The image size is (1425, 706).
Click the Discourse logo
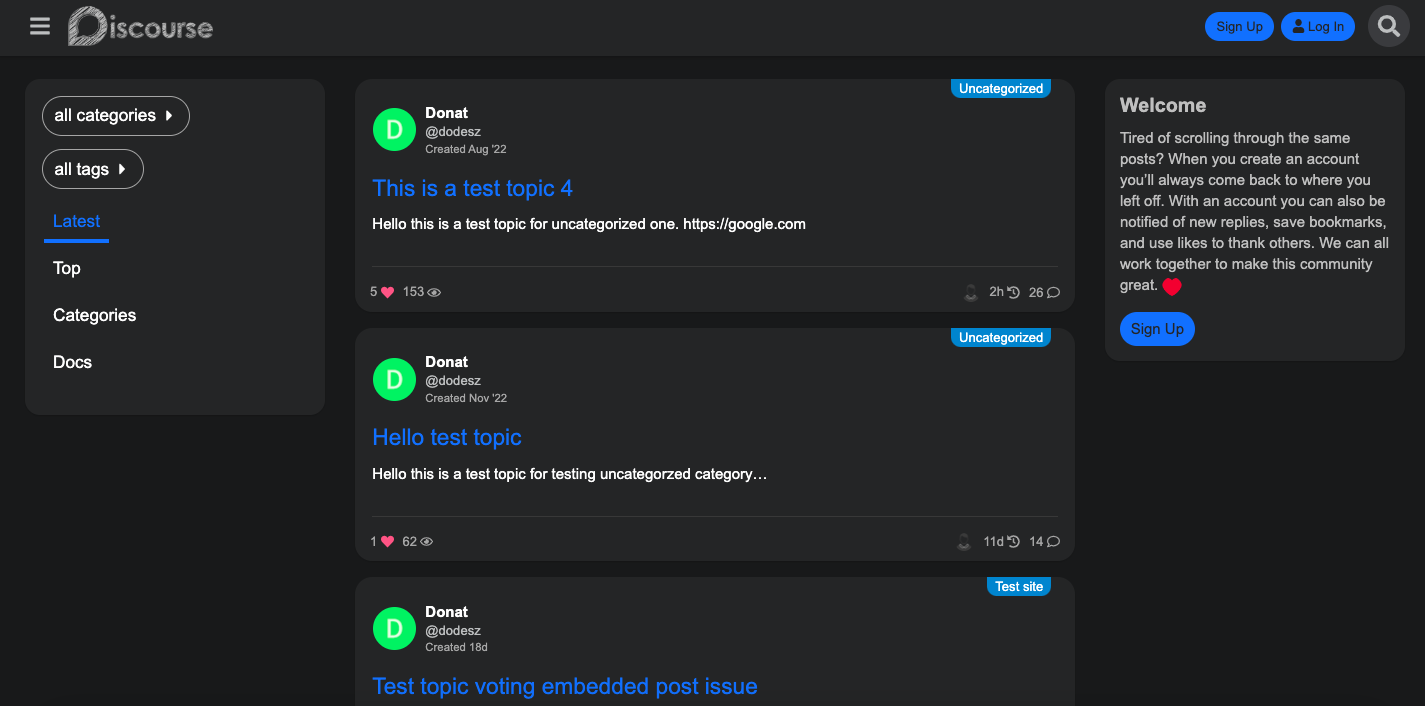141,27
